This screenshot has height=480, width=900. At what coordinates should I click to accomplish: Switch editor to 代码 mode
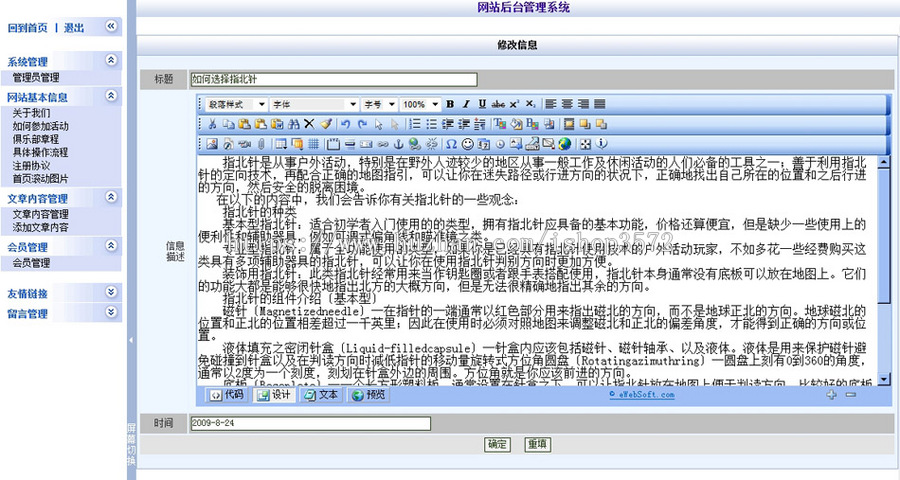click(x=226, y=395)
